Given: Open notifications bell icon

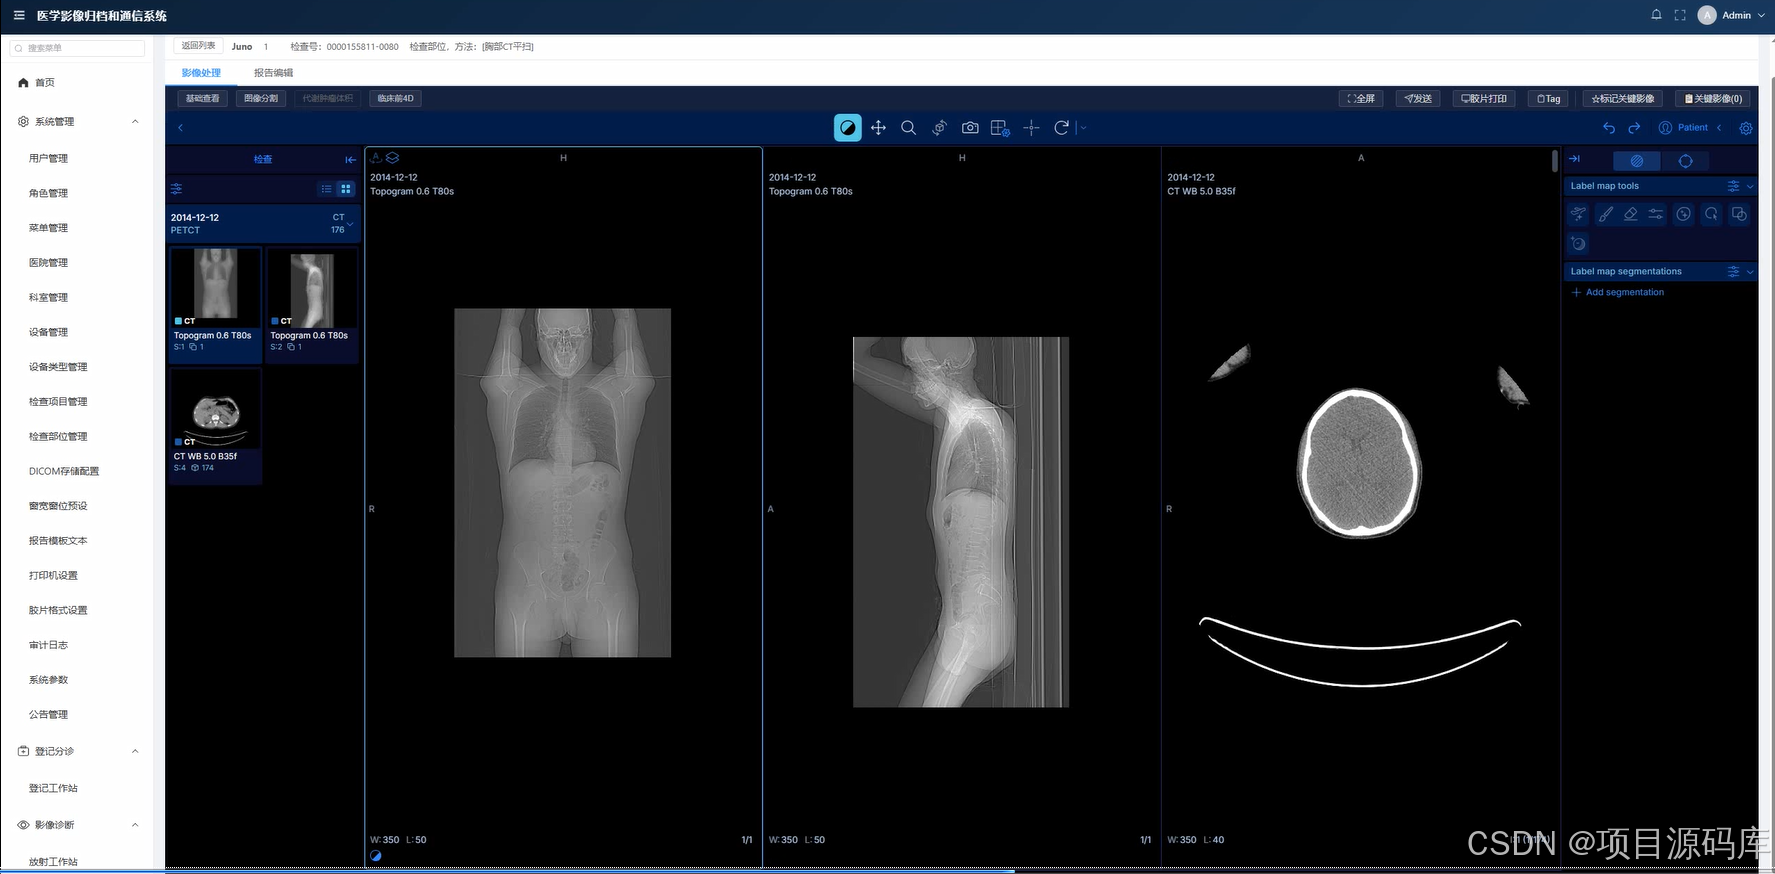Looking at the screenshot, I should [x=1656, y=15].
